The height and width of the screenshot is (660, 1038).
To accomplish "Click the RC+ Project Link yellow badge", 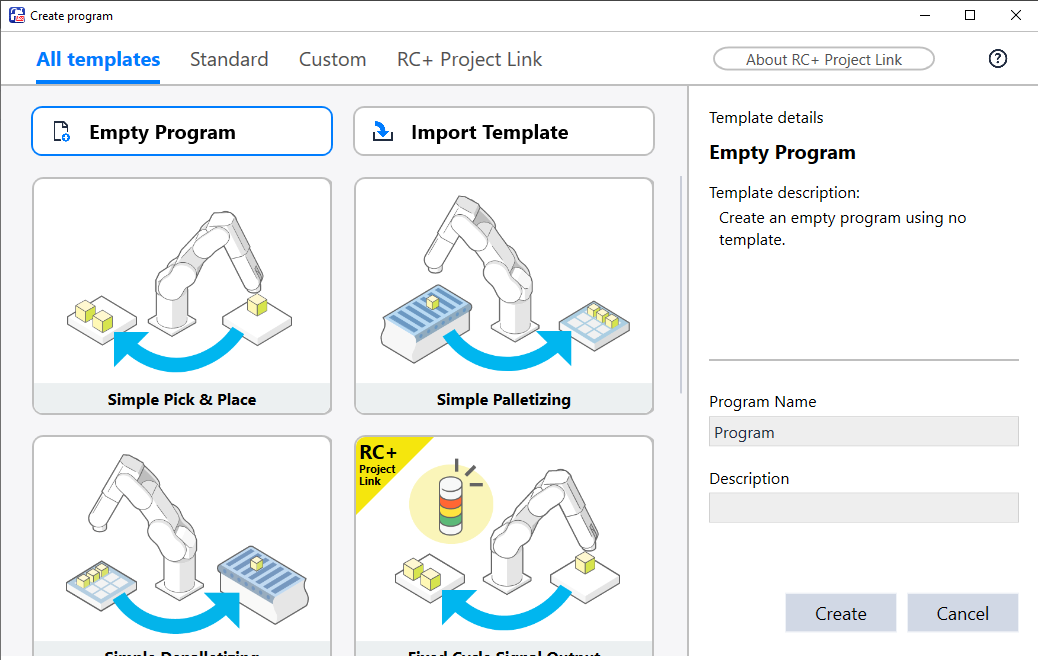I will point(378,465).
